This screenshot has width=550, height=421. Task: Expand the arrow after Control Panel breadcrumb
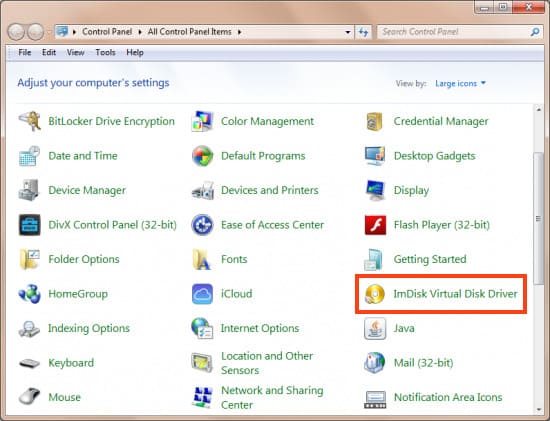click(140, 32)
